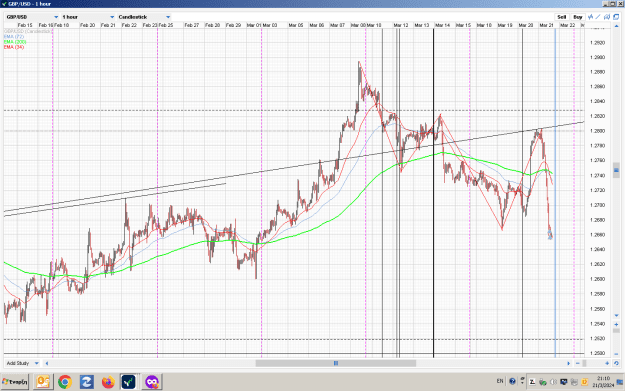The image size is (625, 391).
Task: Click the monitor tray icon
Action: 564,382
